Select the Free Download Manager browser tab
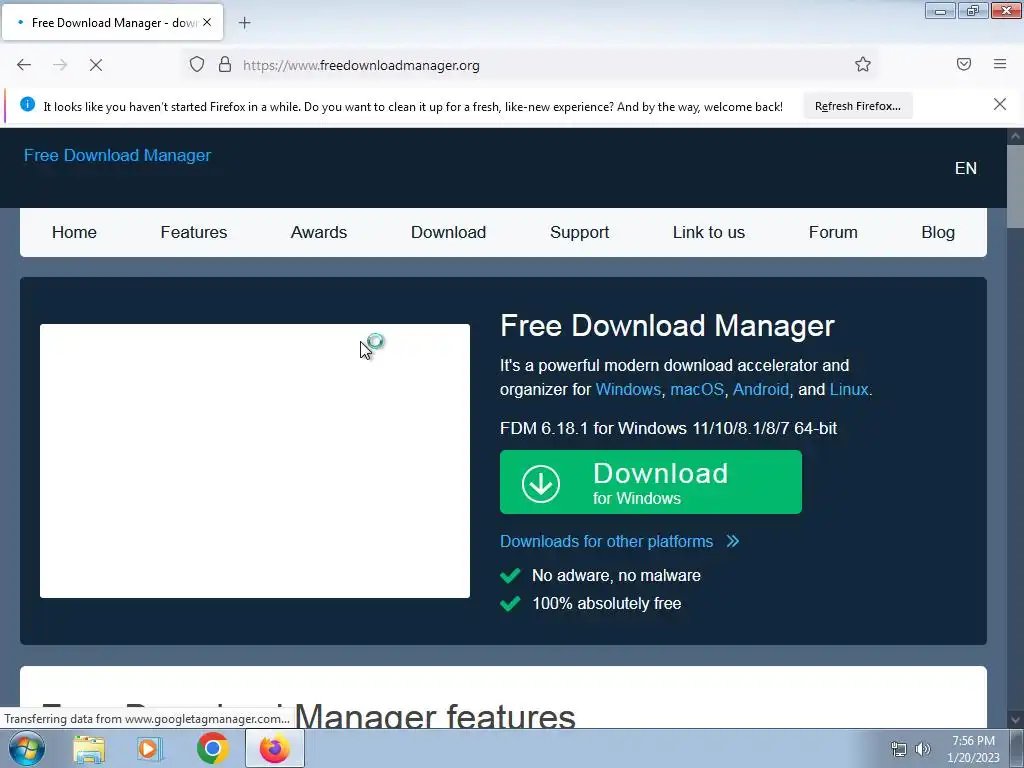 (112, 22)
